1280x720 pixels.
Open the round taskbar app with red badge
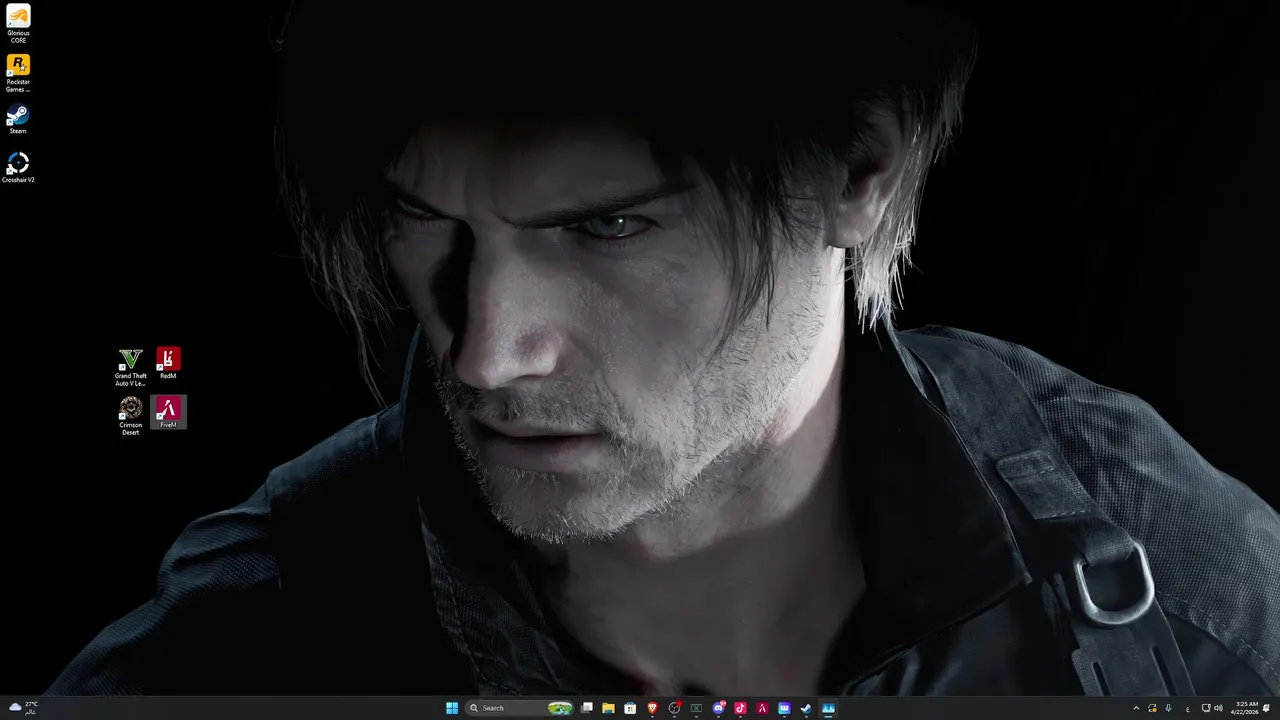coord(675,708)
